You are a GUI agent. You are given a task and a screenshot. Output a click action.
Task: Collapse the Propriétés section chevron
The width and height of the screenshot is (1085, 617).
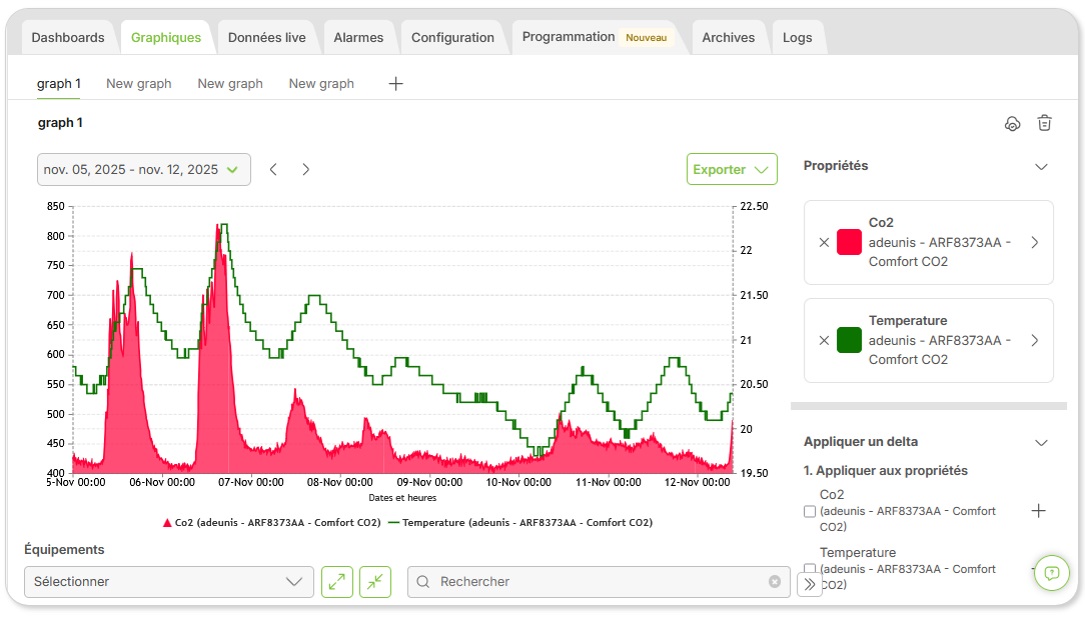[x=1041, y=167]
